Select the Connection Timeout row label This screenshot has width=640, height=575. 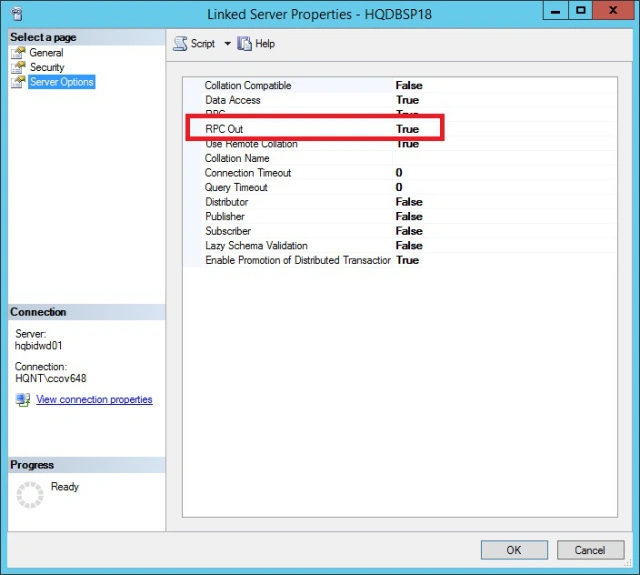coord(248,173)
